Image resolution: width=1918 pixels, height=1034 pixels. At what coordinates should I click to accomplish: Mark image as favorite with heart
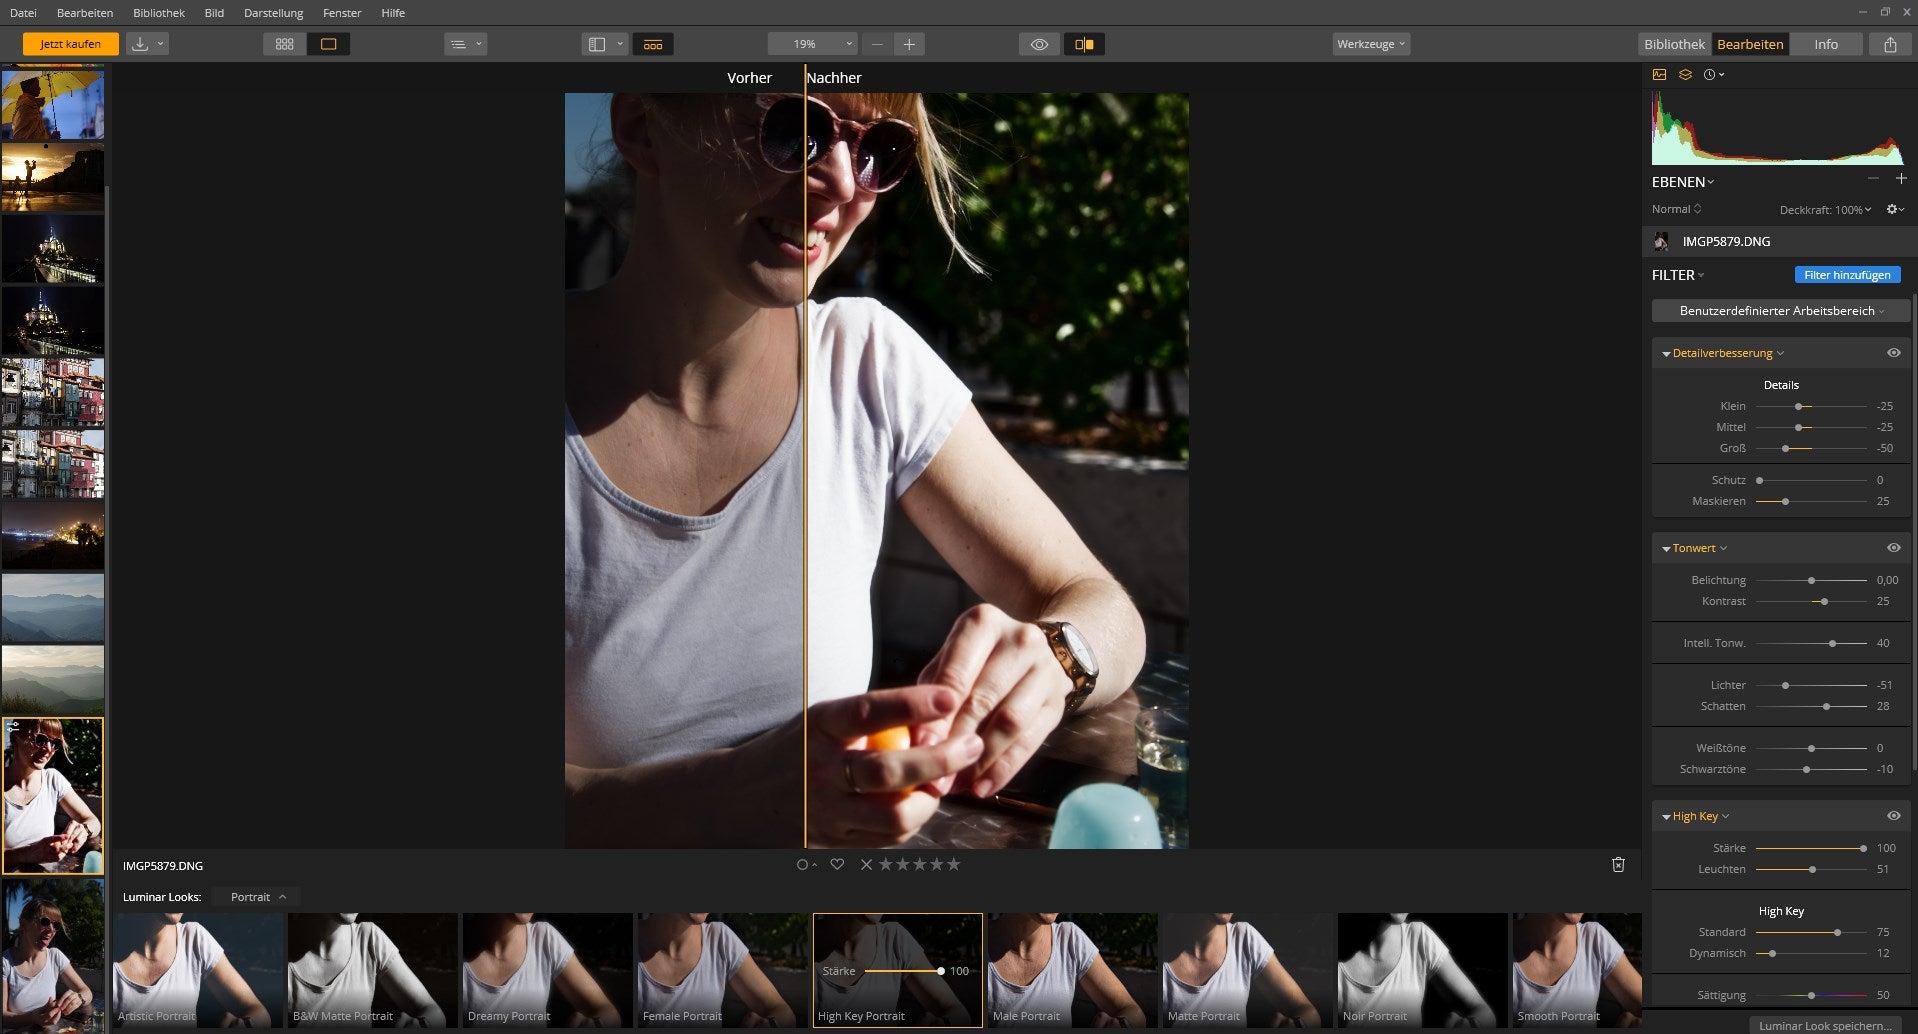pos(837,865)
